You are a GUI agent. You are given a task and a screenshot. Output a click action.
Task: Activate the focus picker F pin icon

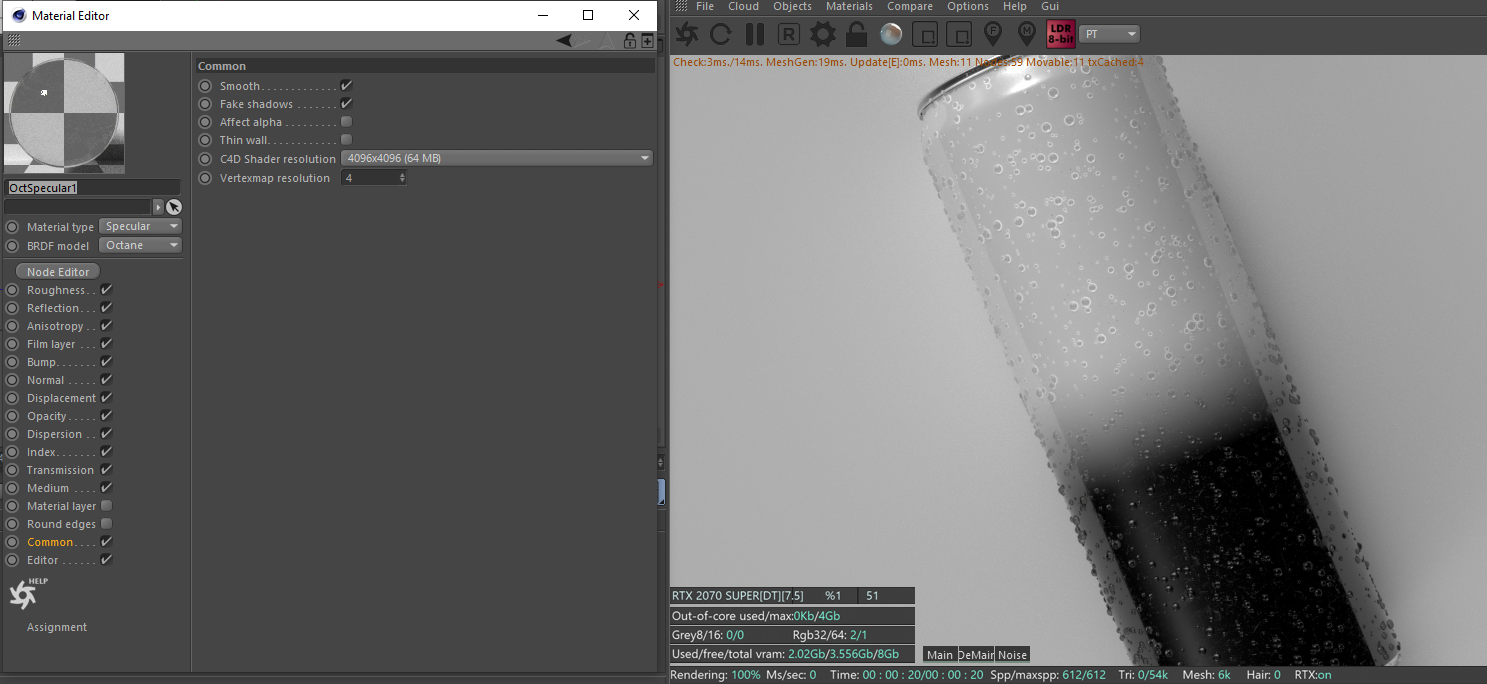point(993,34)
